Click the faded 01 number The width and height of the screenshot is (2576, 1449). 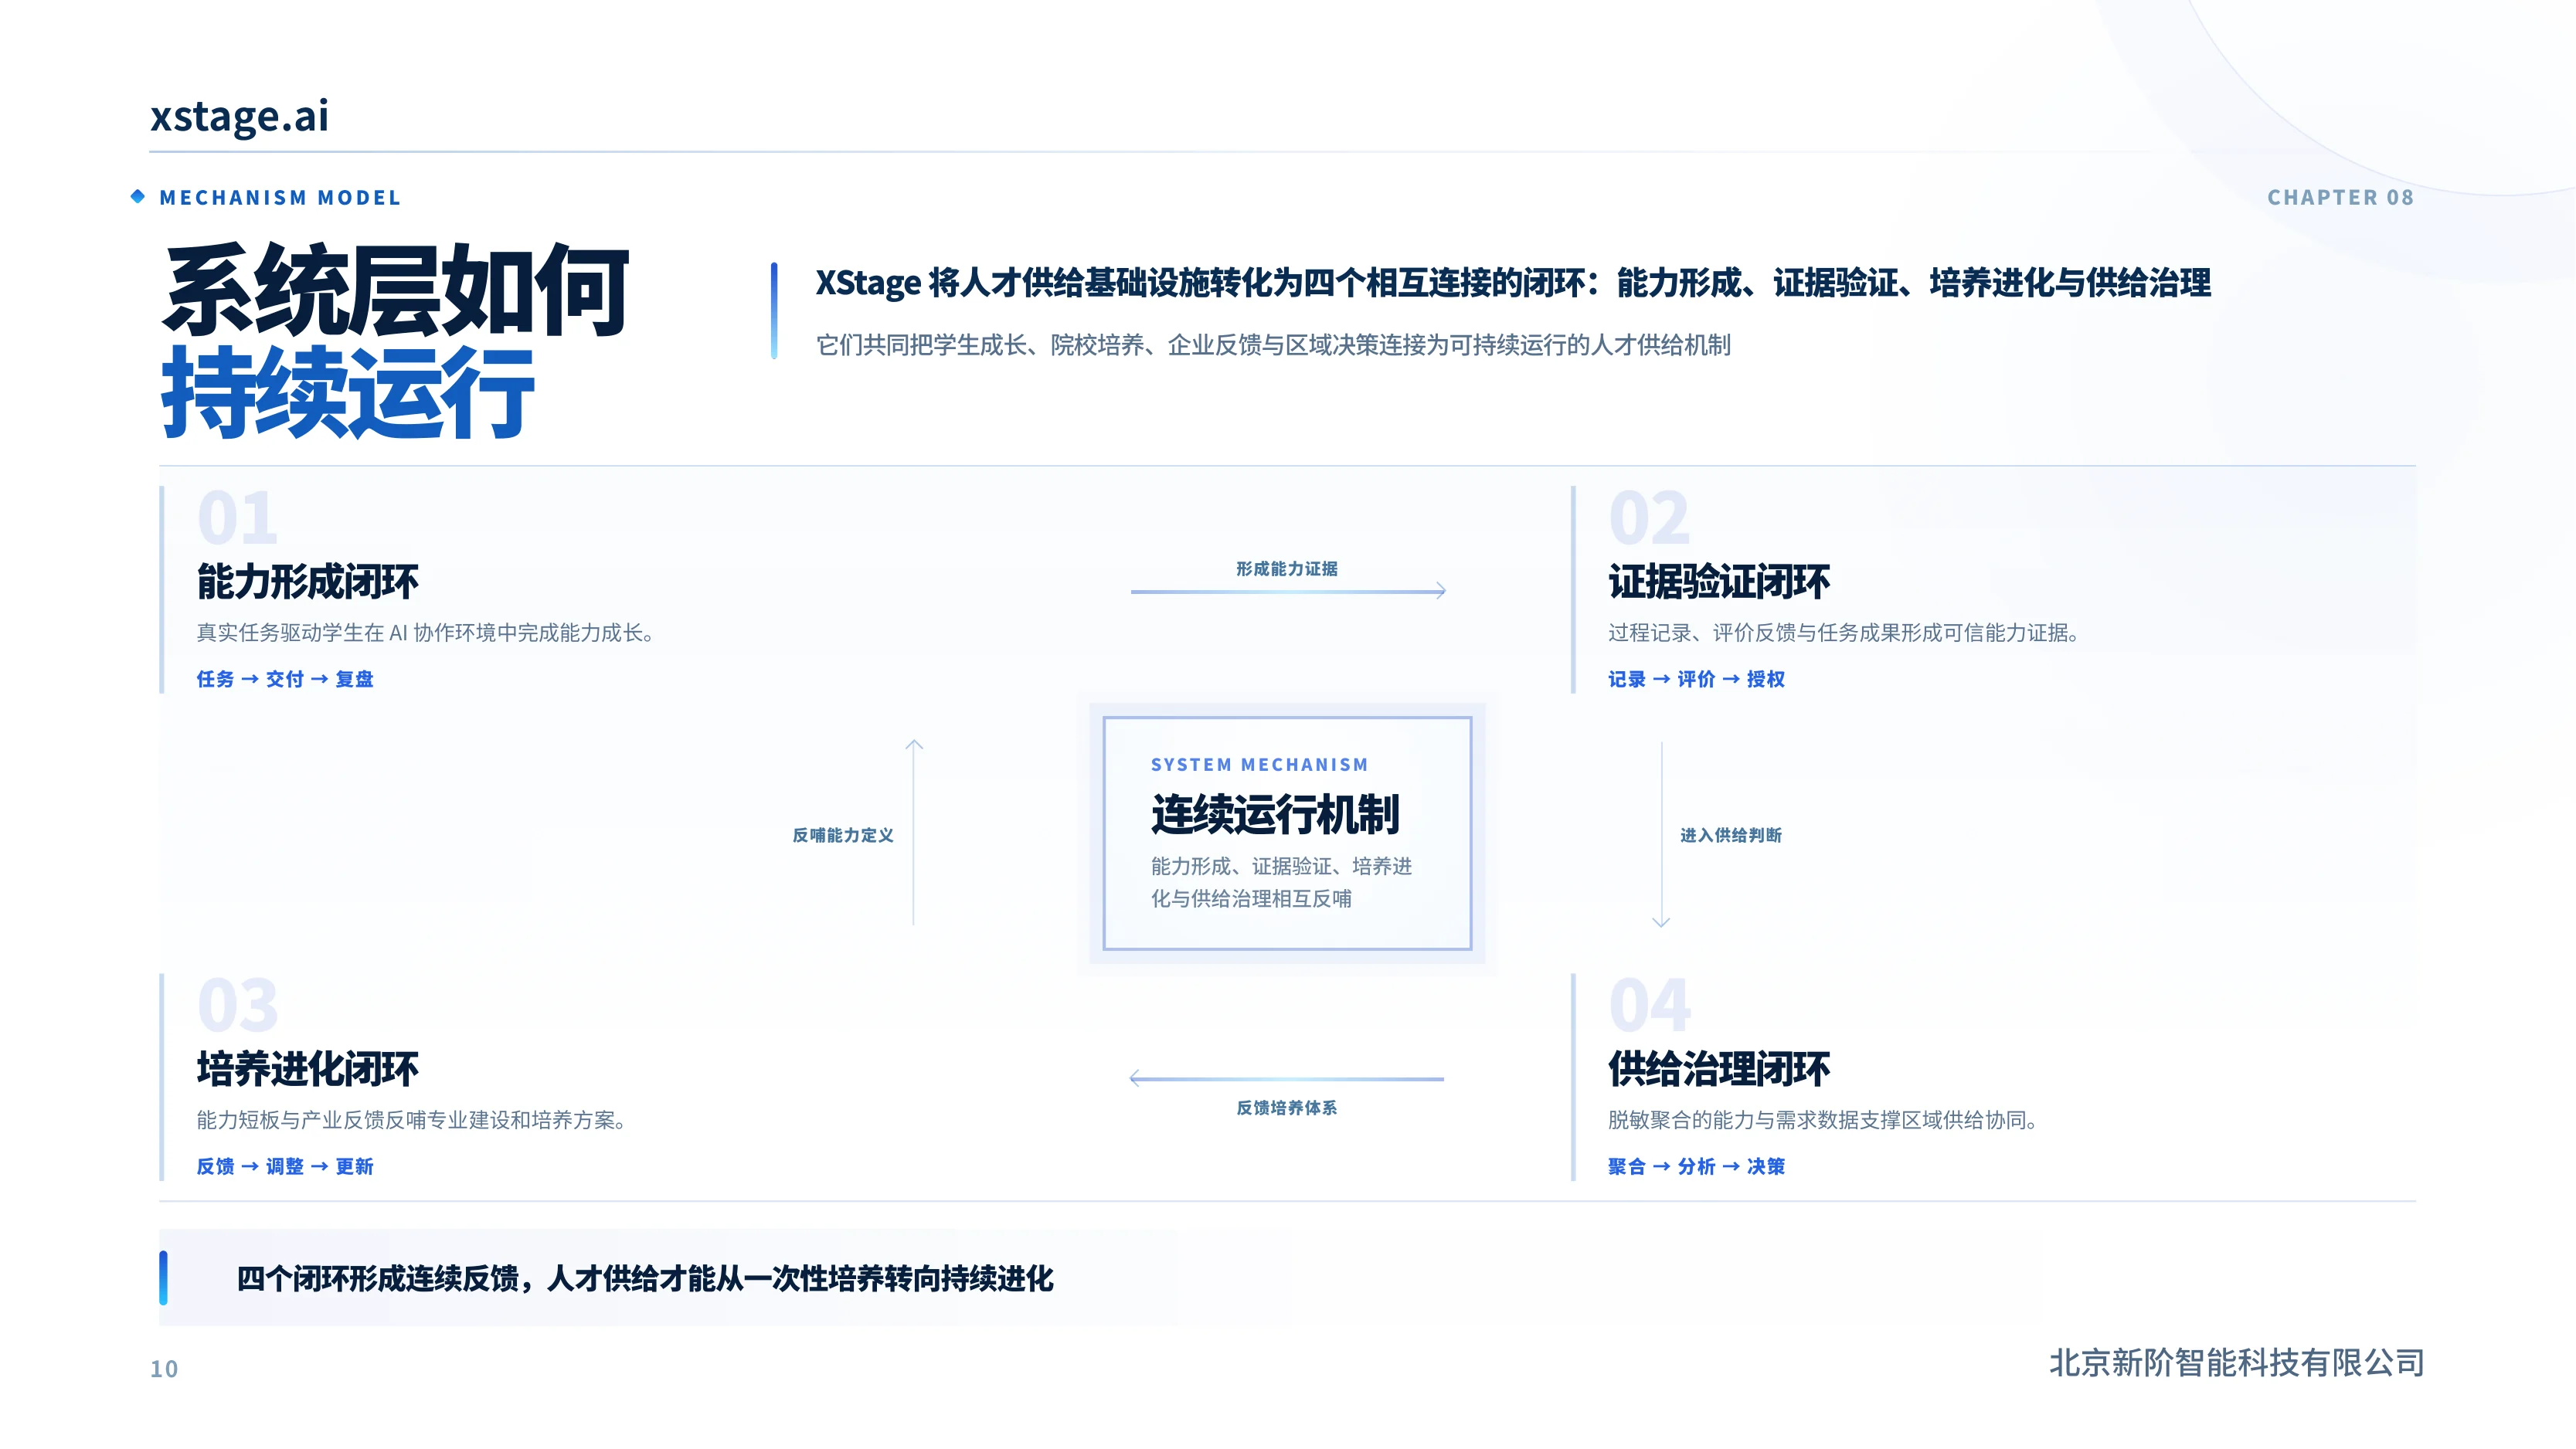click(x=237, y=518)
